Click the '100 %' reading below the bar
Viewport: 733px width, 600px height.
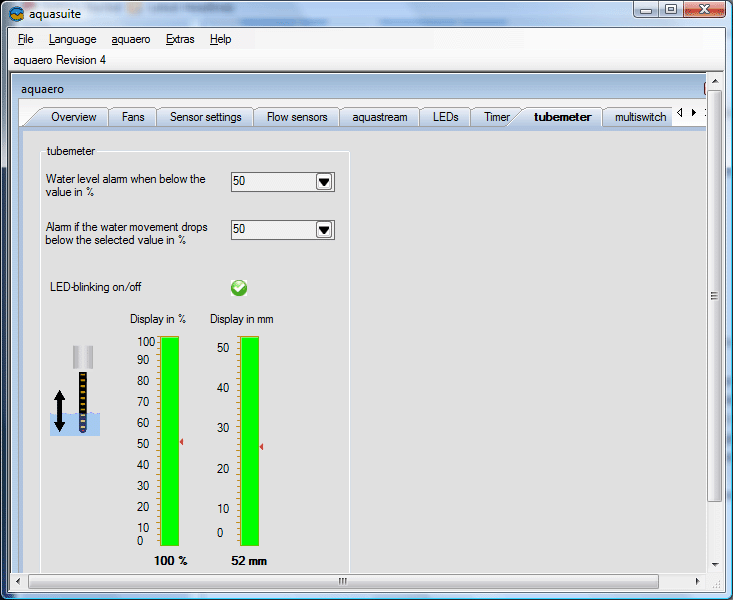click(171, 560)
